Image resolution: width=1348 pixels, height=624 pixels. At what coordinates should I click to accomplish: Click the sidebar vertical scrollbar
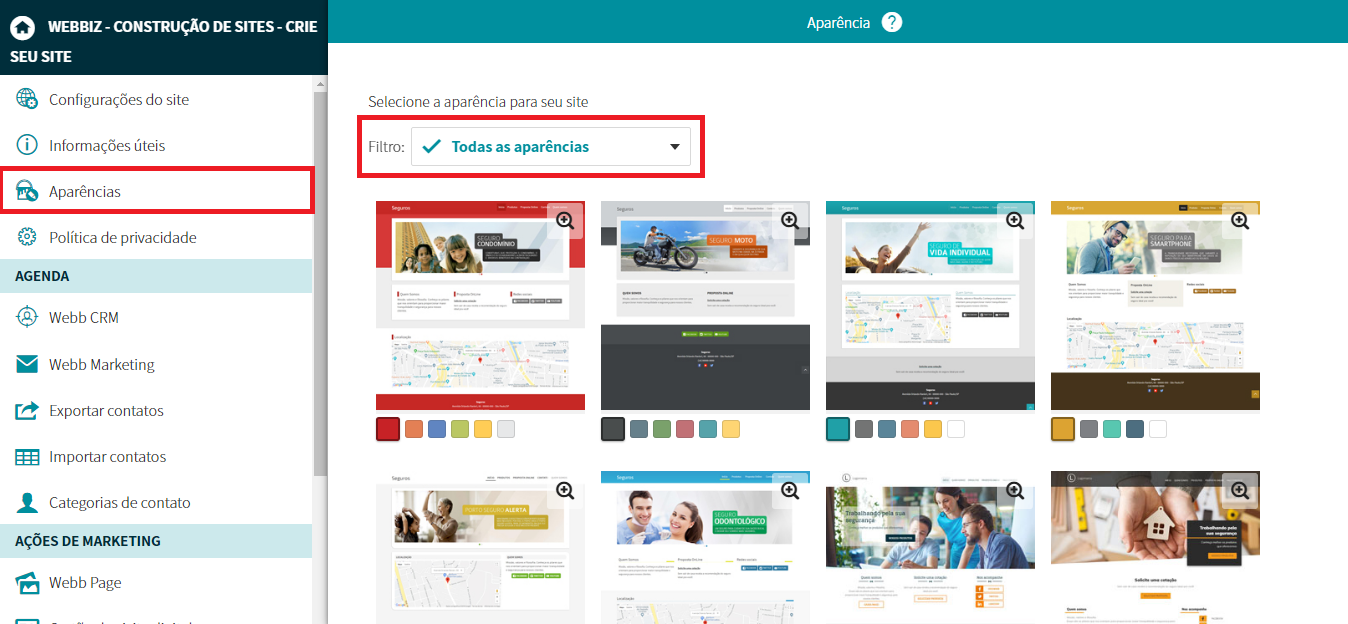coord(320,280)
